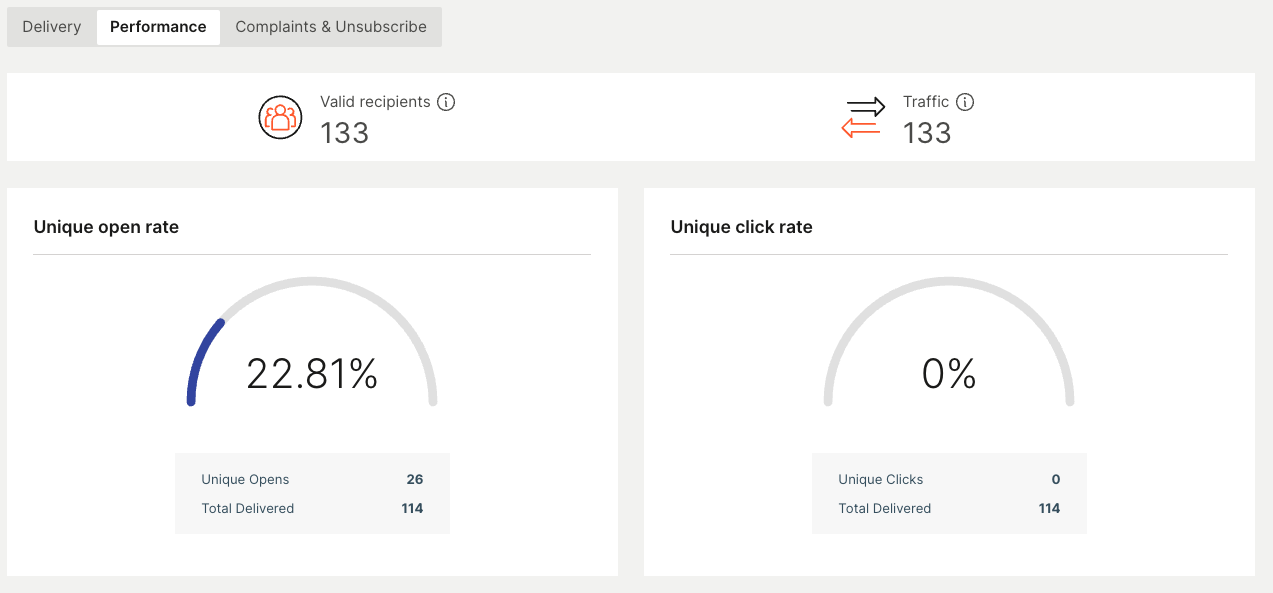
Task: Open the Complaints & Unsubscribe tab
Action: tap(331, 27)
